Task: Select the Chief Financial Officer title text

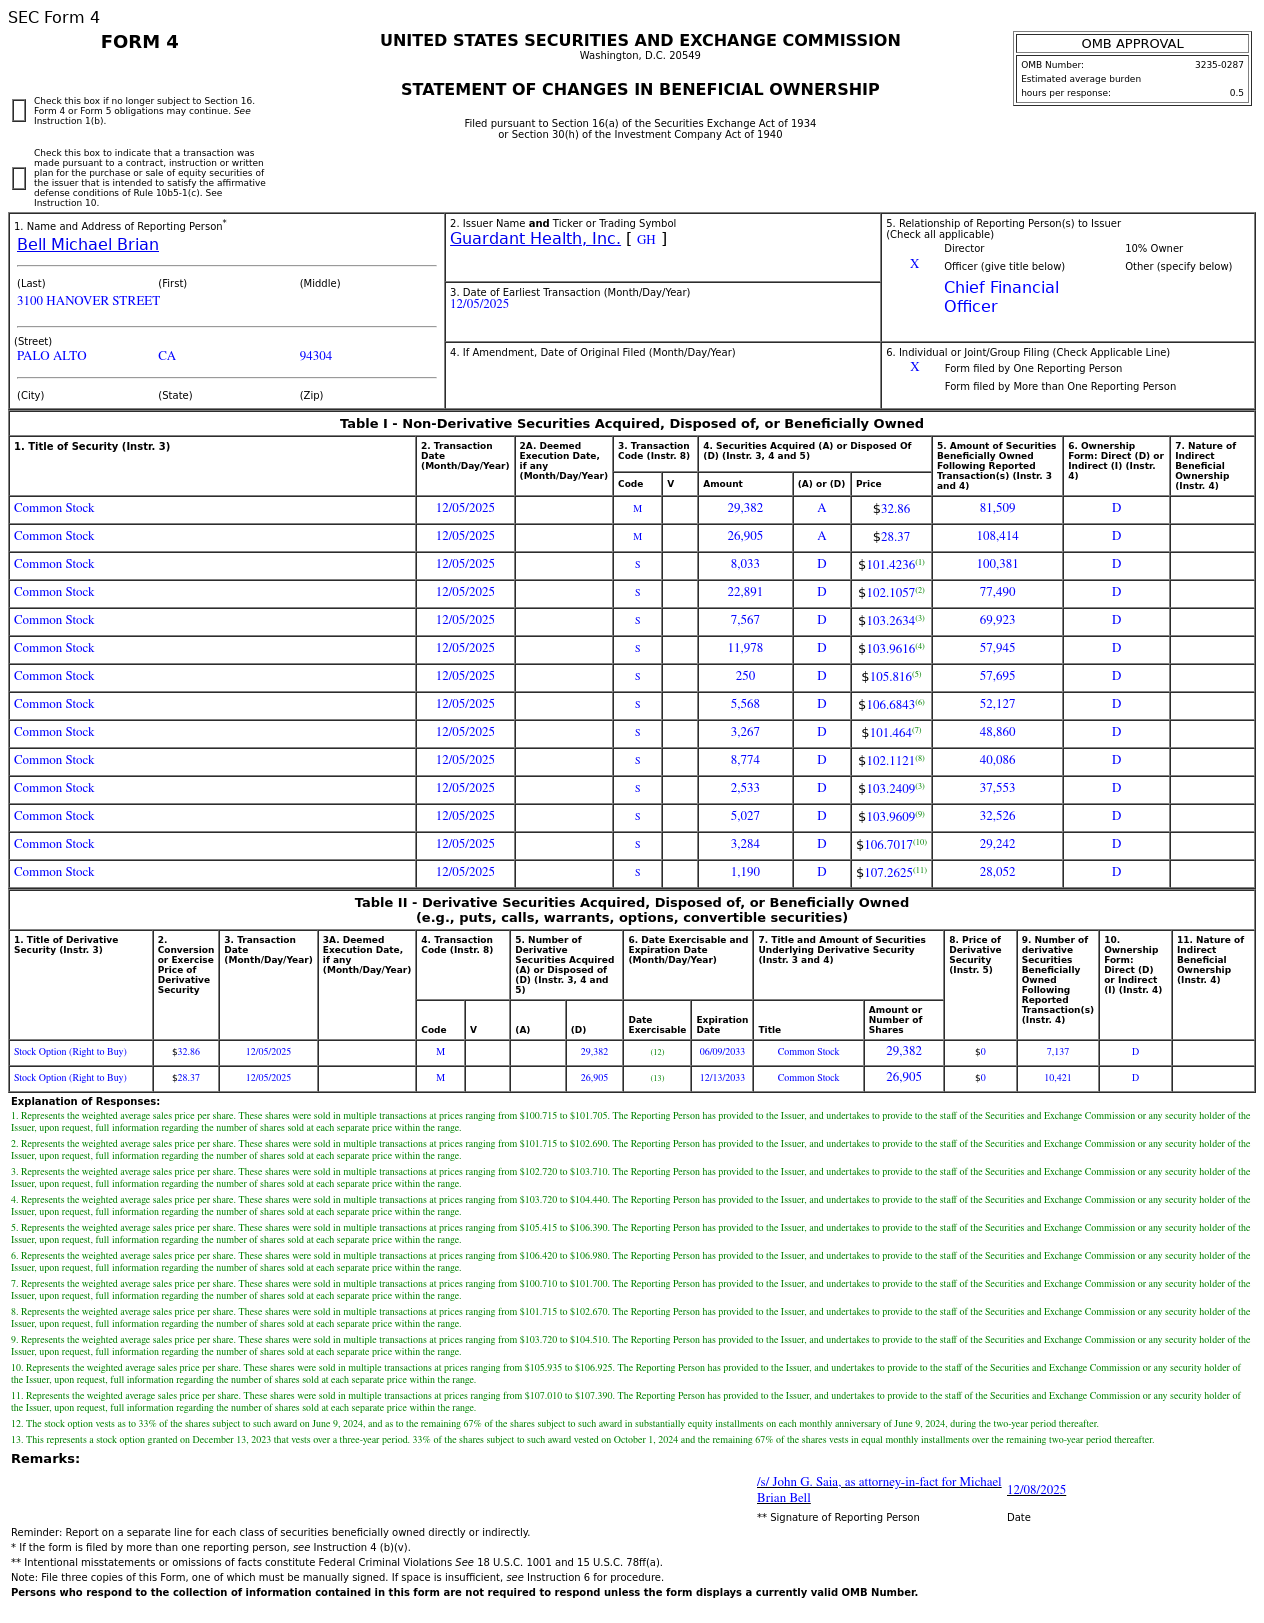Action: point(1001,297)
